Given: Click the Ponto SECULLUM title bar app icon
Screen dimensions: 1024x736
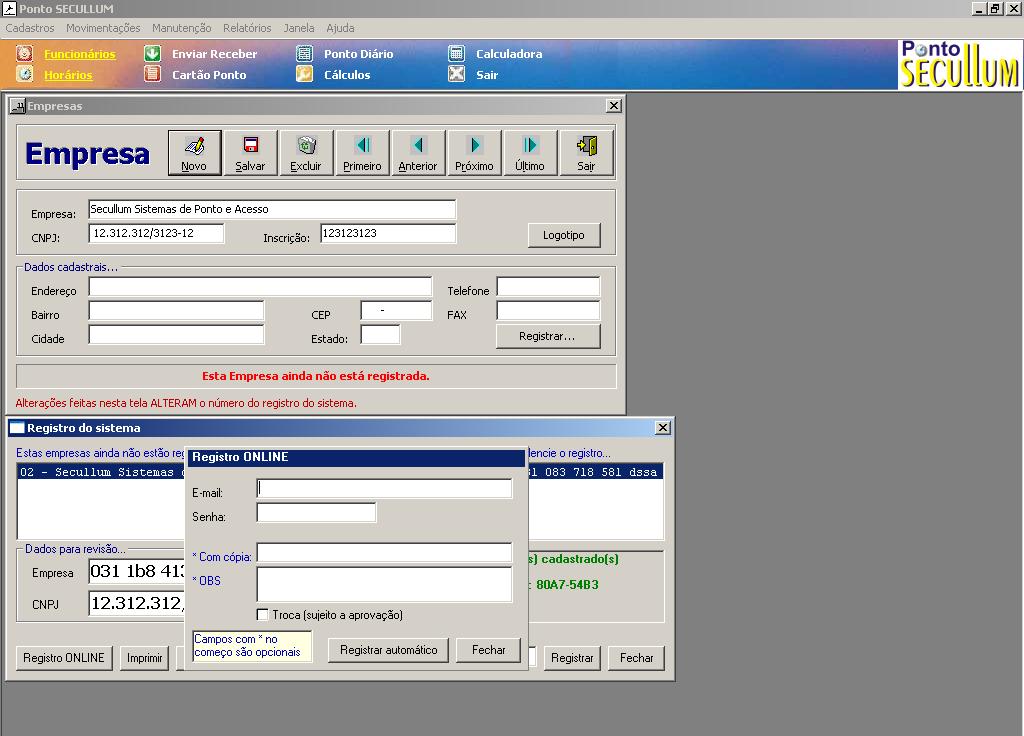Looking at the screenshot, I should [9, 8].
